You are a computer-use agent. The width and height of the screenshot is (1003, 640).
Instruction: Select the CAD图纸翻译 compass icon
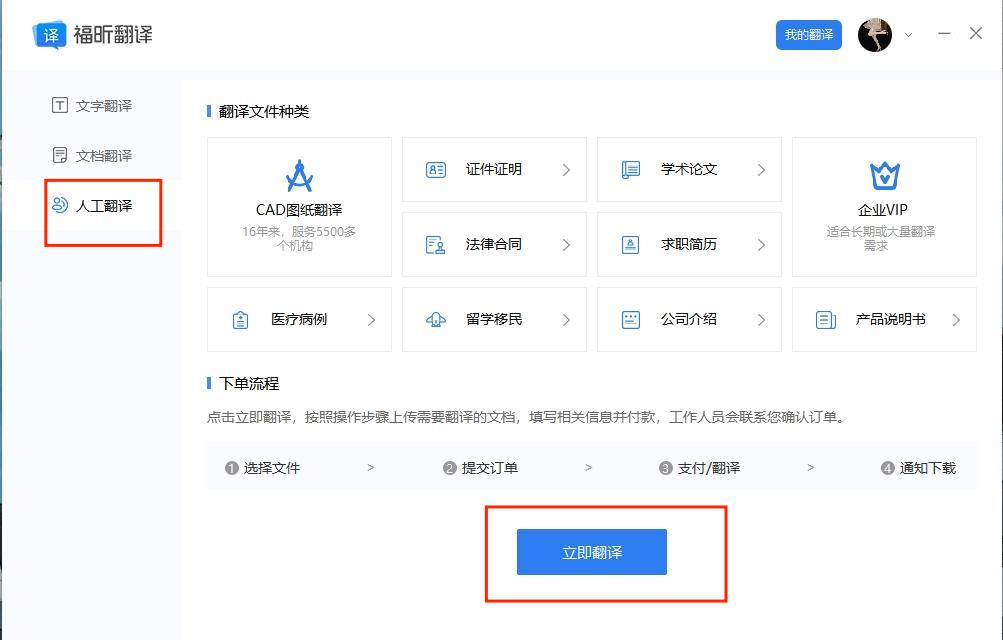299,173
